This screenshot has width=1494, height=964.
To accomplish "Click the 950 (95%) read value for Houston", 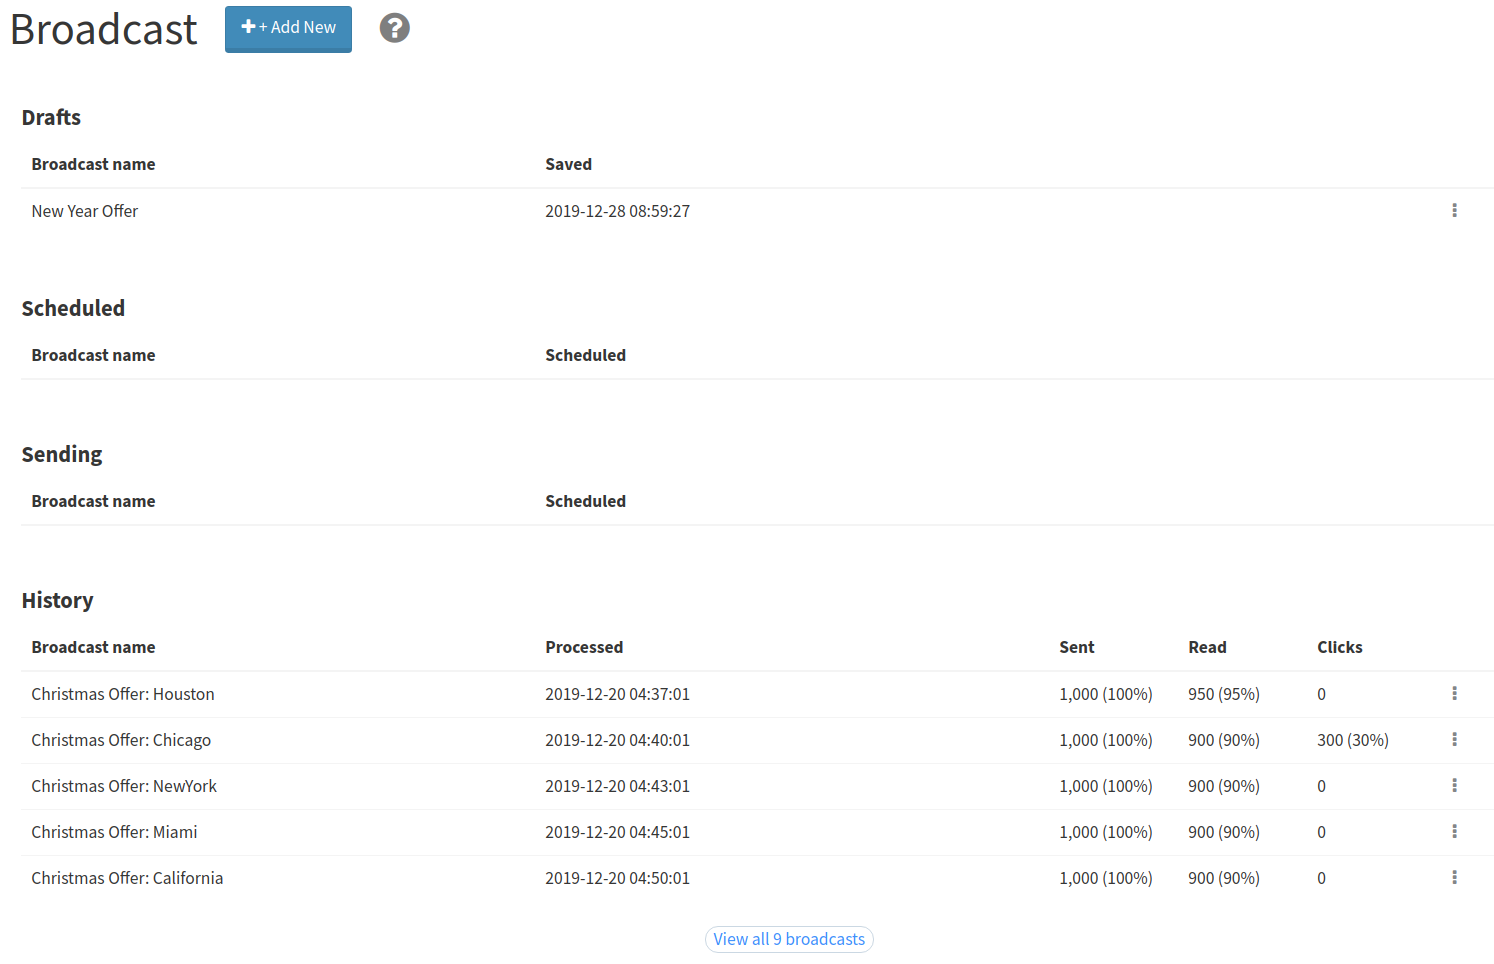I will point(1224,694).
